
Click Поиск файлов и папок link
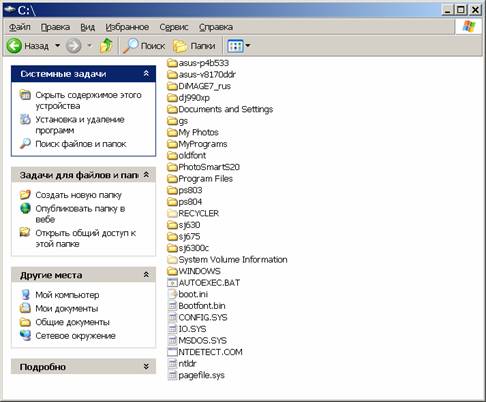[81, 144]
